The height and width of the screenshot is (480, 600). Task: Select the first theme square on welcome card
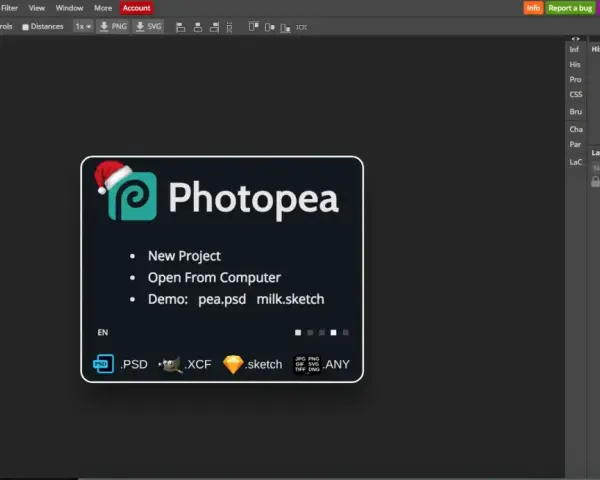[x=298, y=333]
